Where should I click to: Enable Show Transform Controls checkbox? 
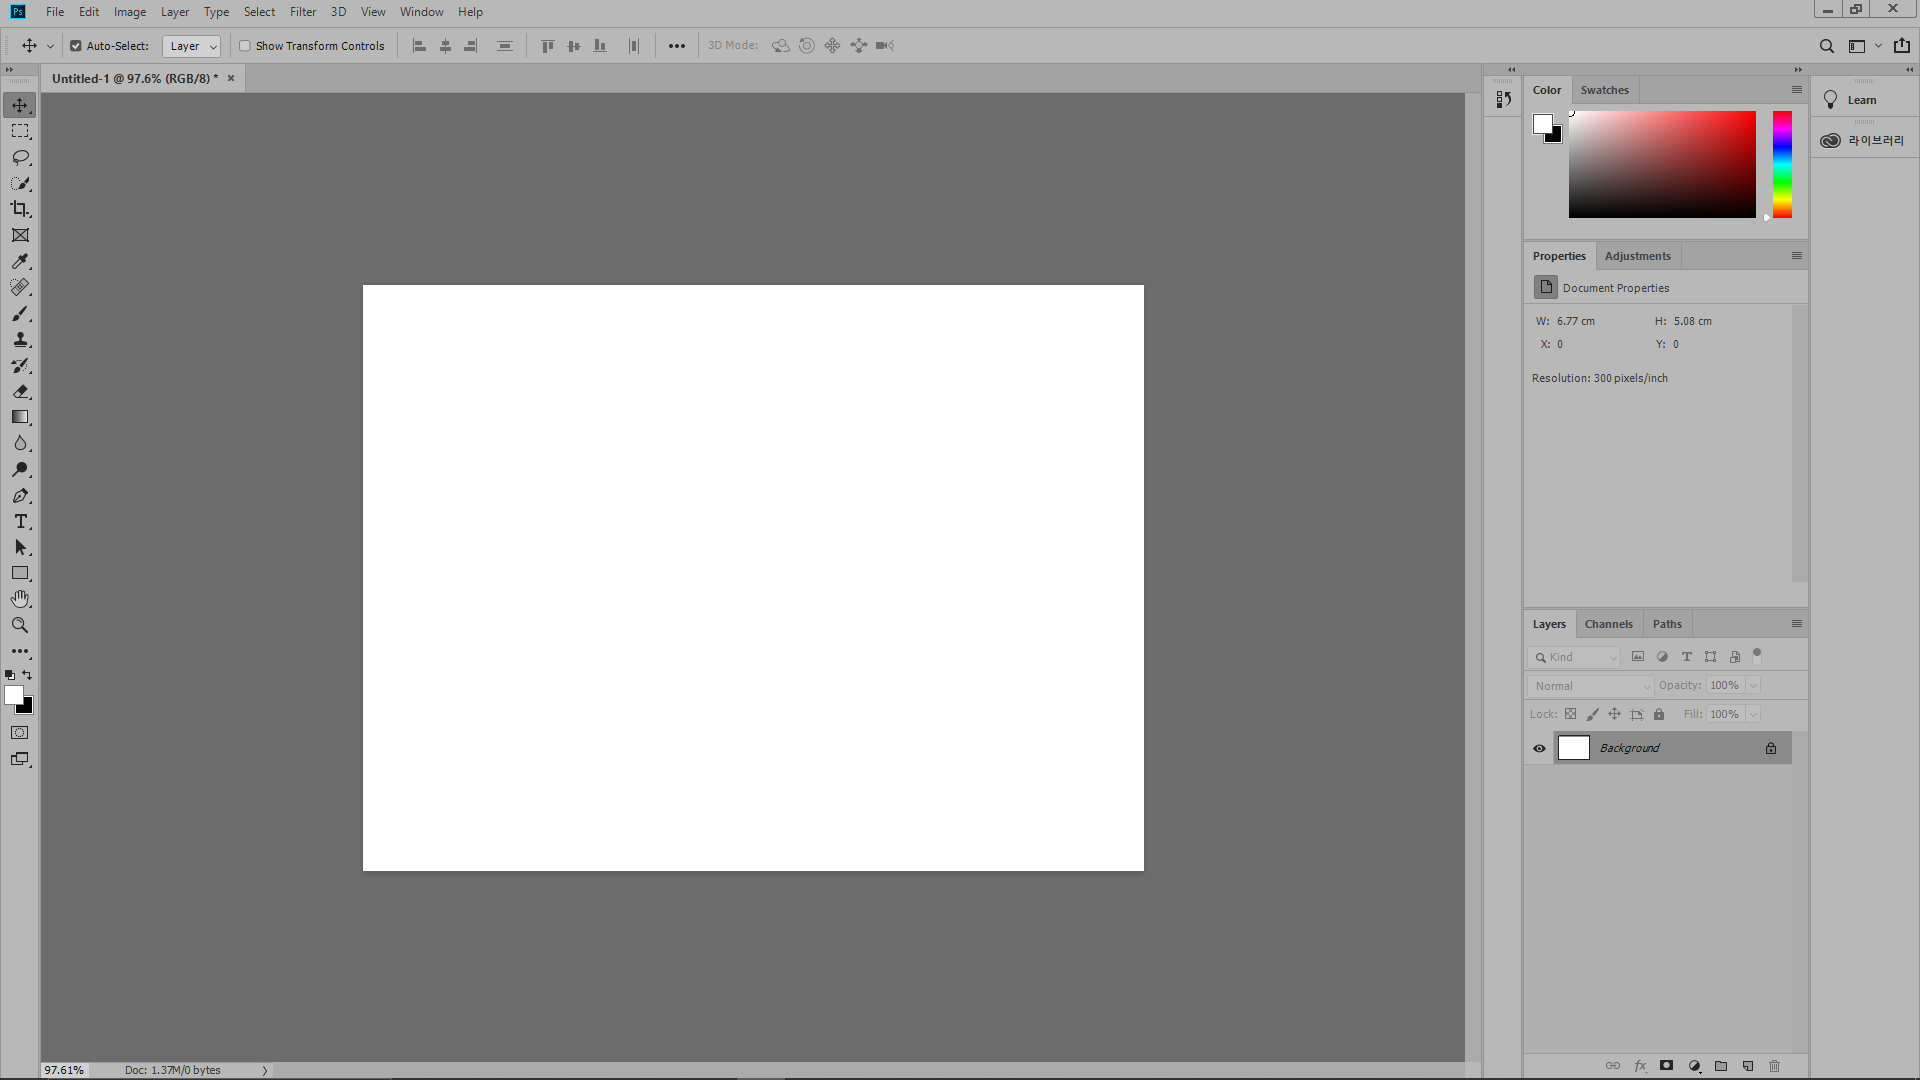[x=245, y=46]
